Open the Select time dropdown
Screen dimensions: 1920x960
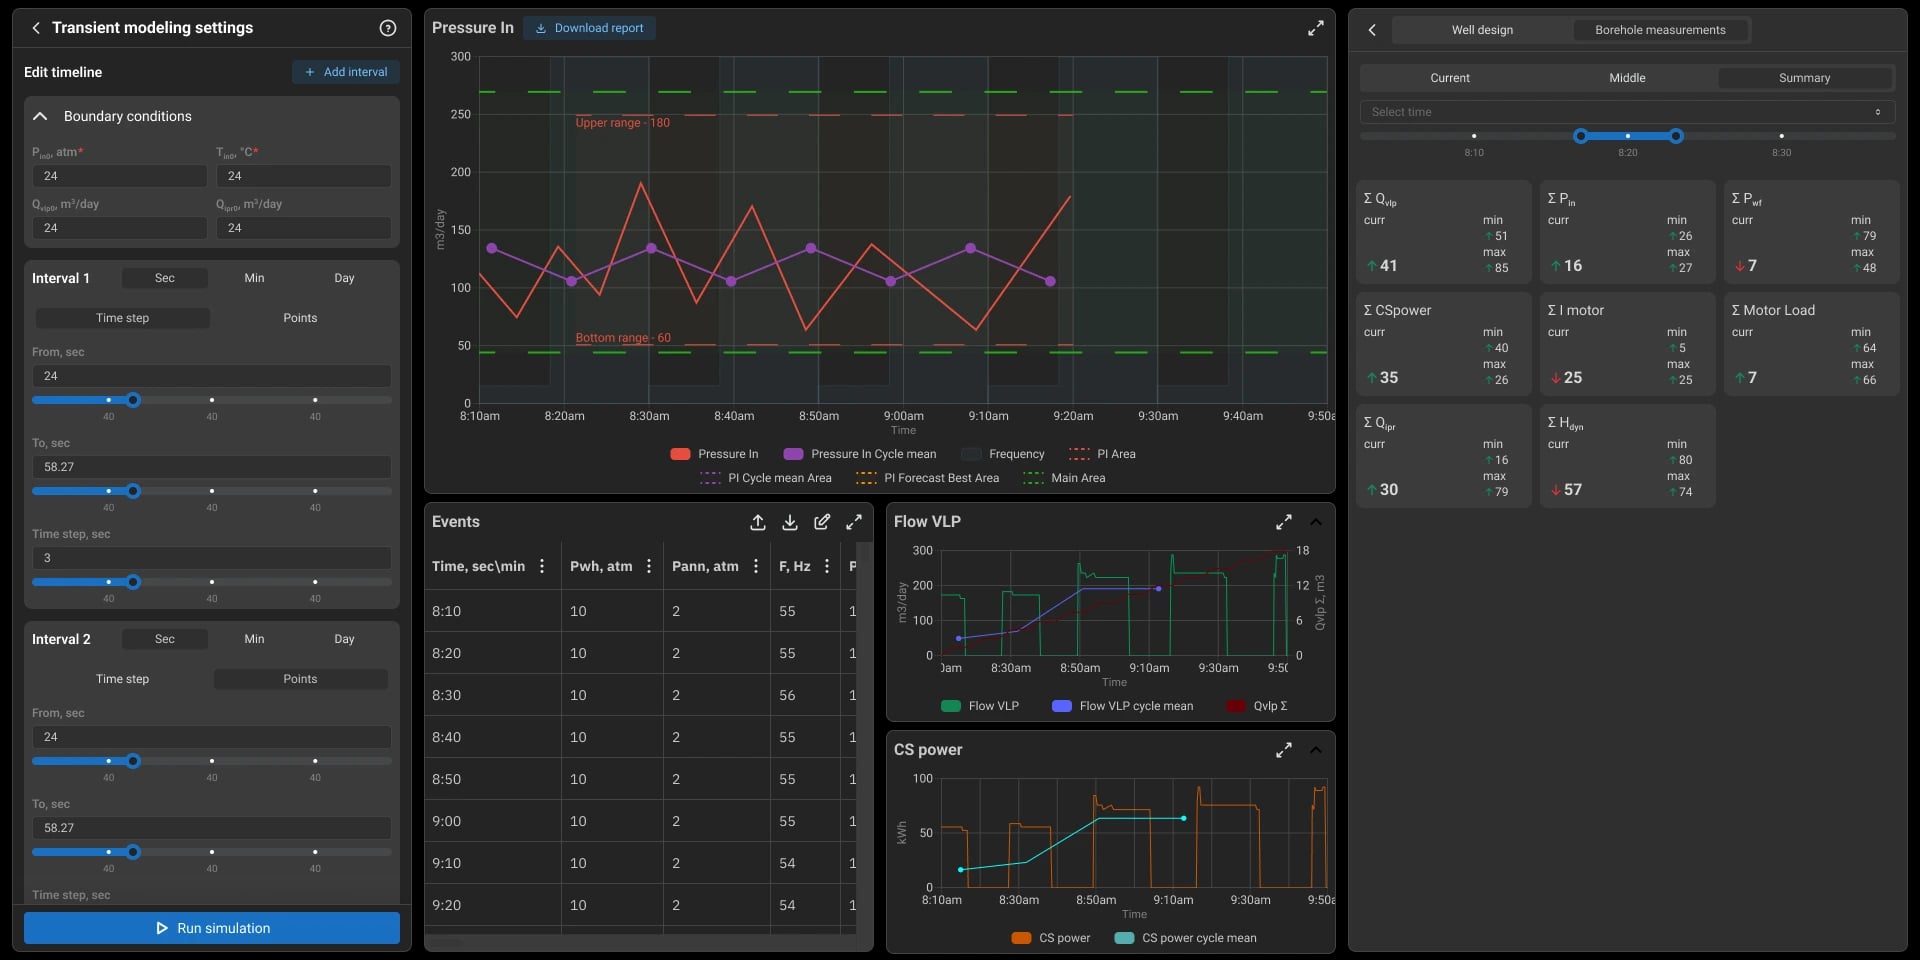coord(1627,112)
